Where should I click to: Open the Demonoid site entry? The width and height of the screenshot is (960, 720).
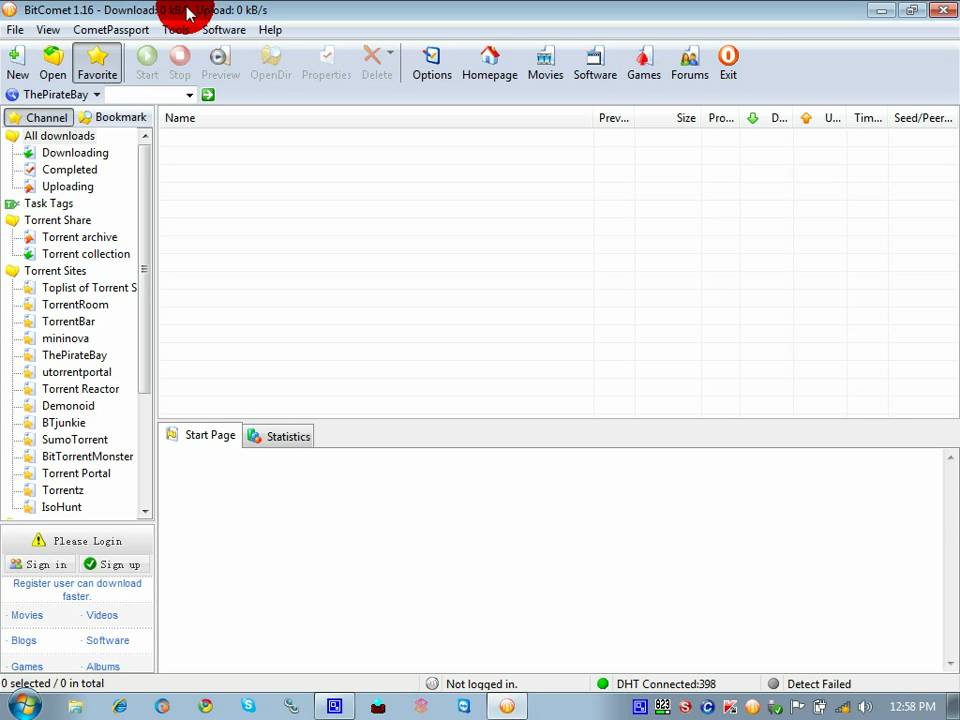tap(68, 406)
